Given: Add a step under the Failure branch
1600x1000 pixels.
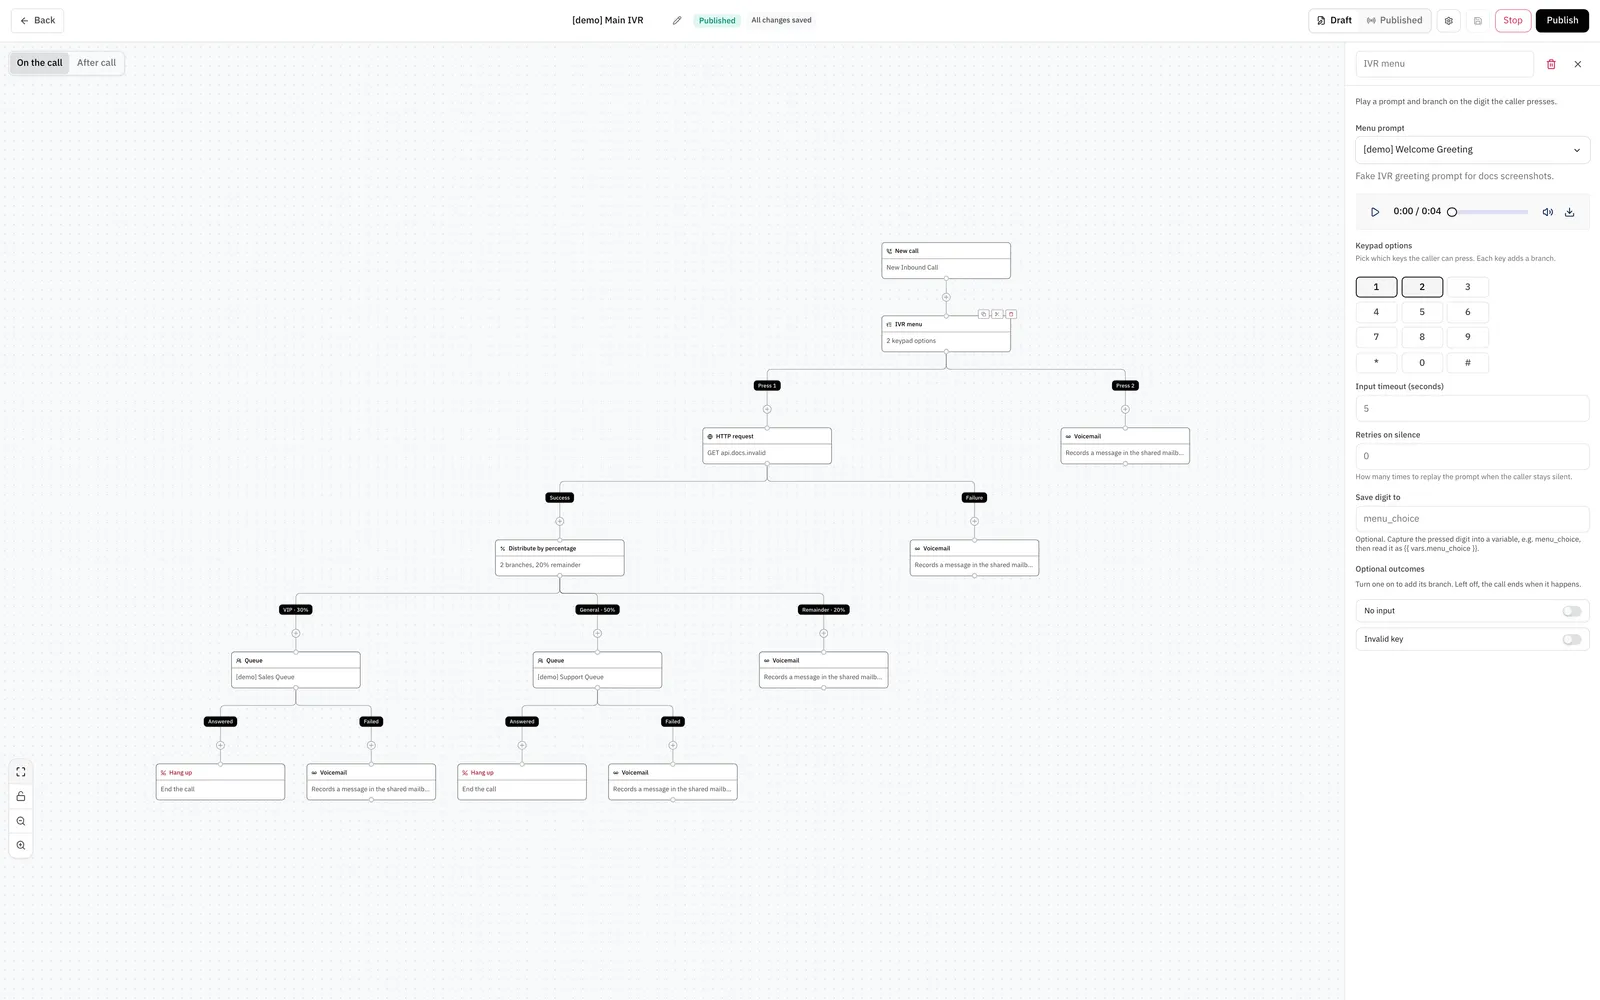Looking at the screenshot, I should coord(974,521).
